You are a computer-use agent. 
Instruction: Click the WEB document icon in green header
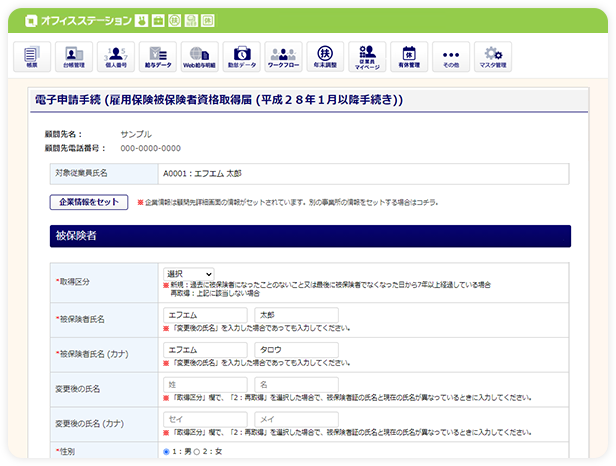191,20
